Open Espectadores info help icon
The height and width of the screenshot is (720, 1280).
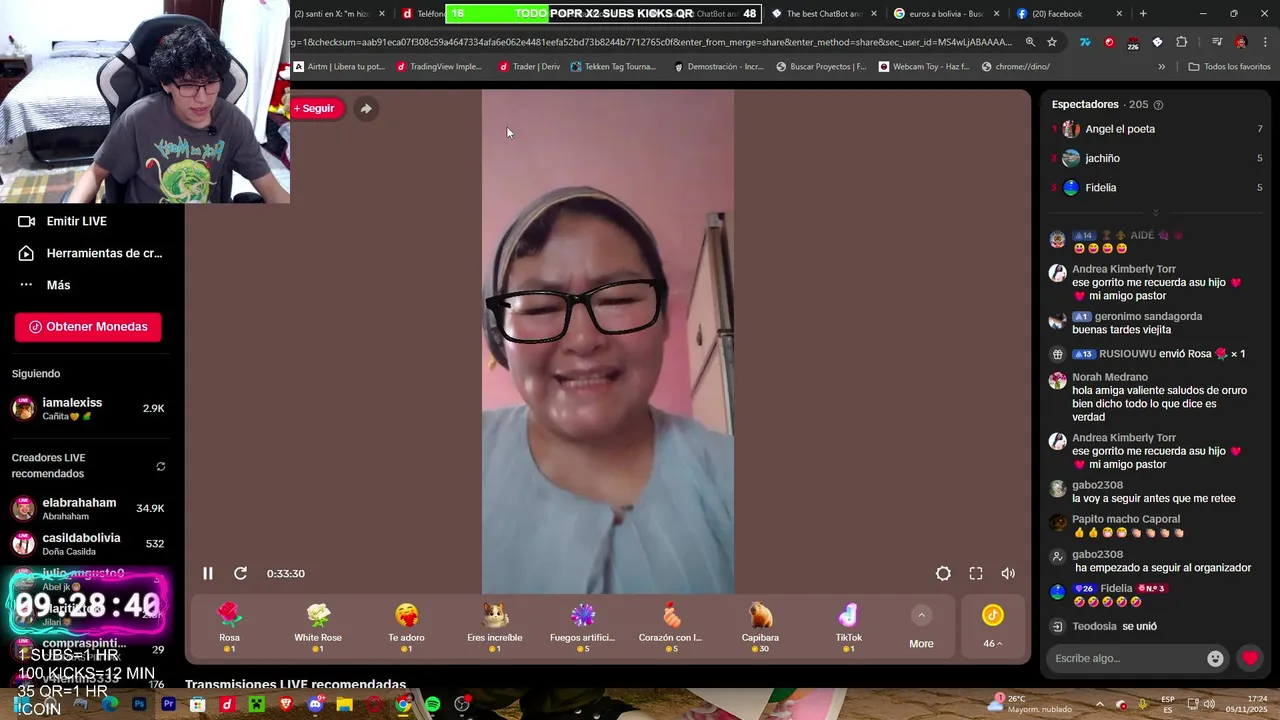pos(1159,105)
